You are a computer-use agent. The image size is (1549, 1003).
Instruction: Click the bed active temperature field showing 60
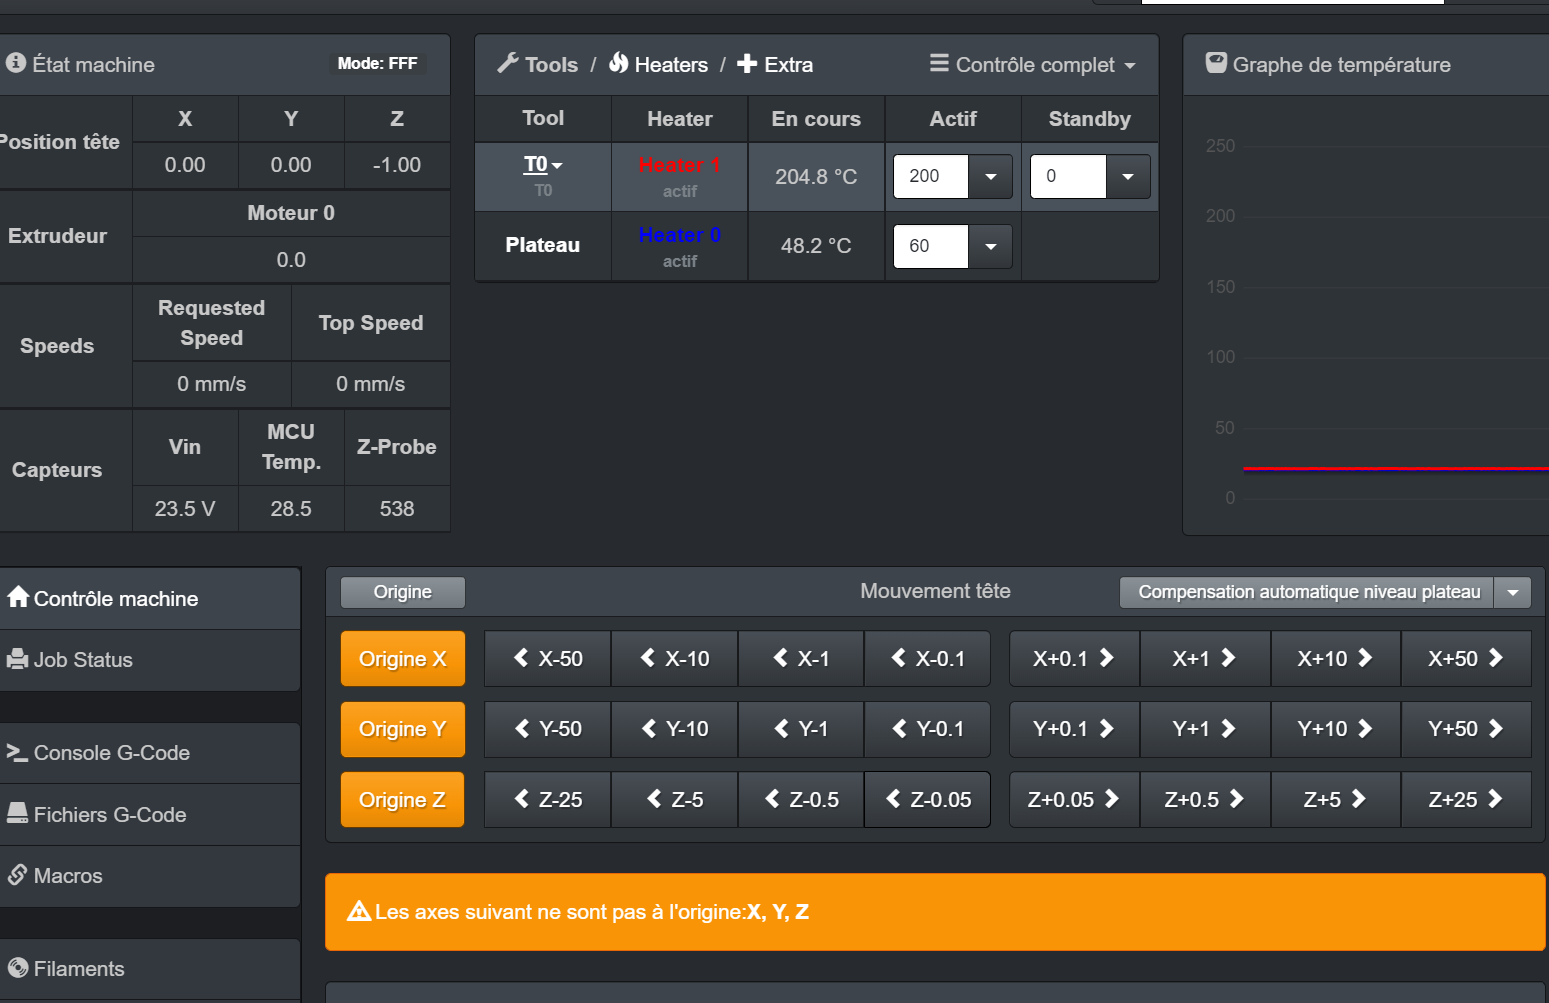tap(931, 246)
